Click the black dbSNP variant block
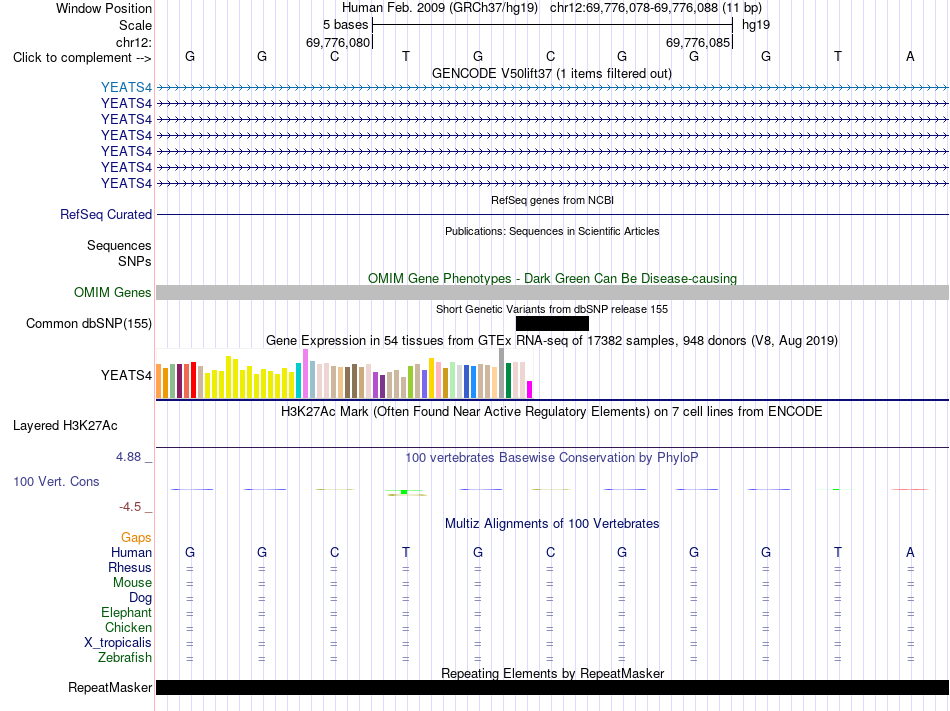The width and height of the screenshot is (950, 711). (x=552, y=323)
